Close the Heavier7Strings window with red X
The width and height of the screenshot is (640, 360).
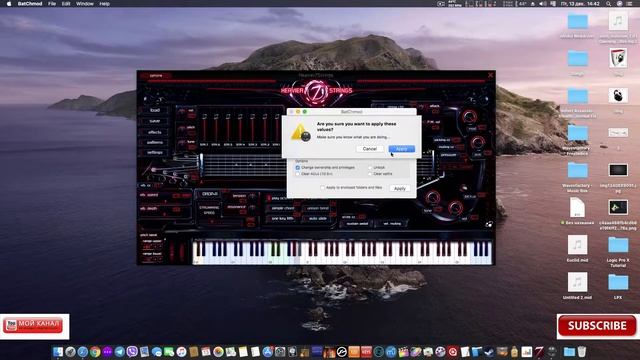click(490, 75)
